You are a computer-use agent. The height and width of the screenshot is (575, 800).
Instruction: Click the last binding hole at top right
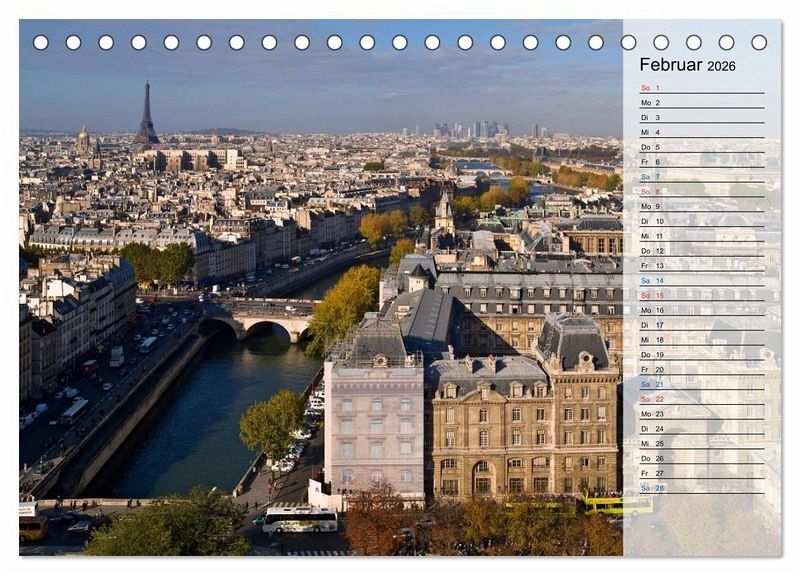(759, 42)
